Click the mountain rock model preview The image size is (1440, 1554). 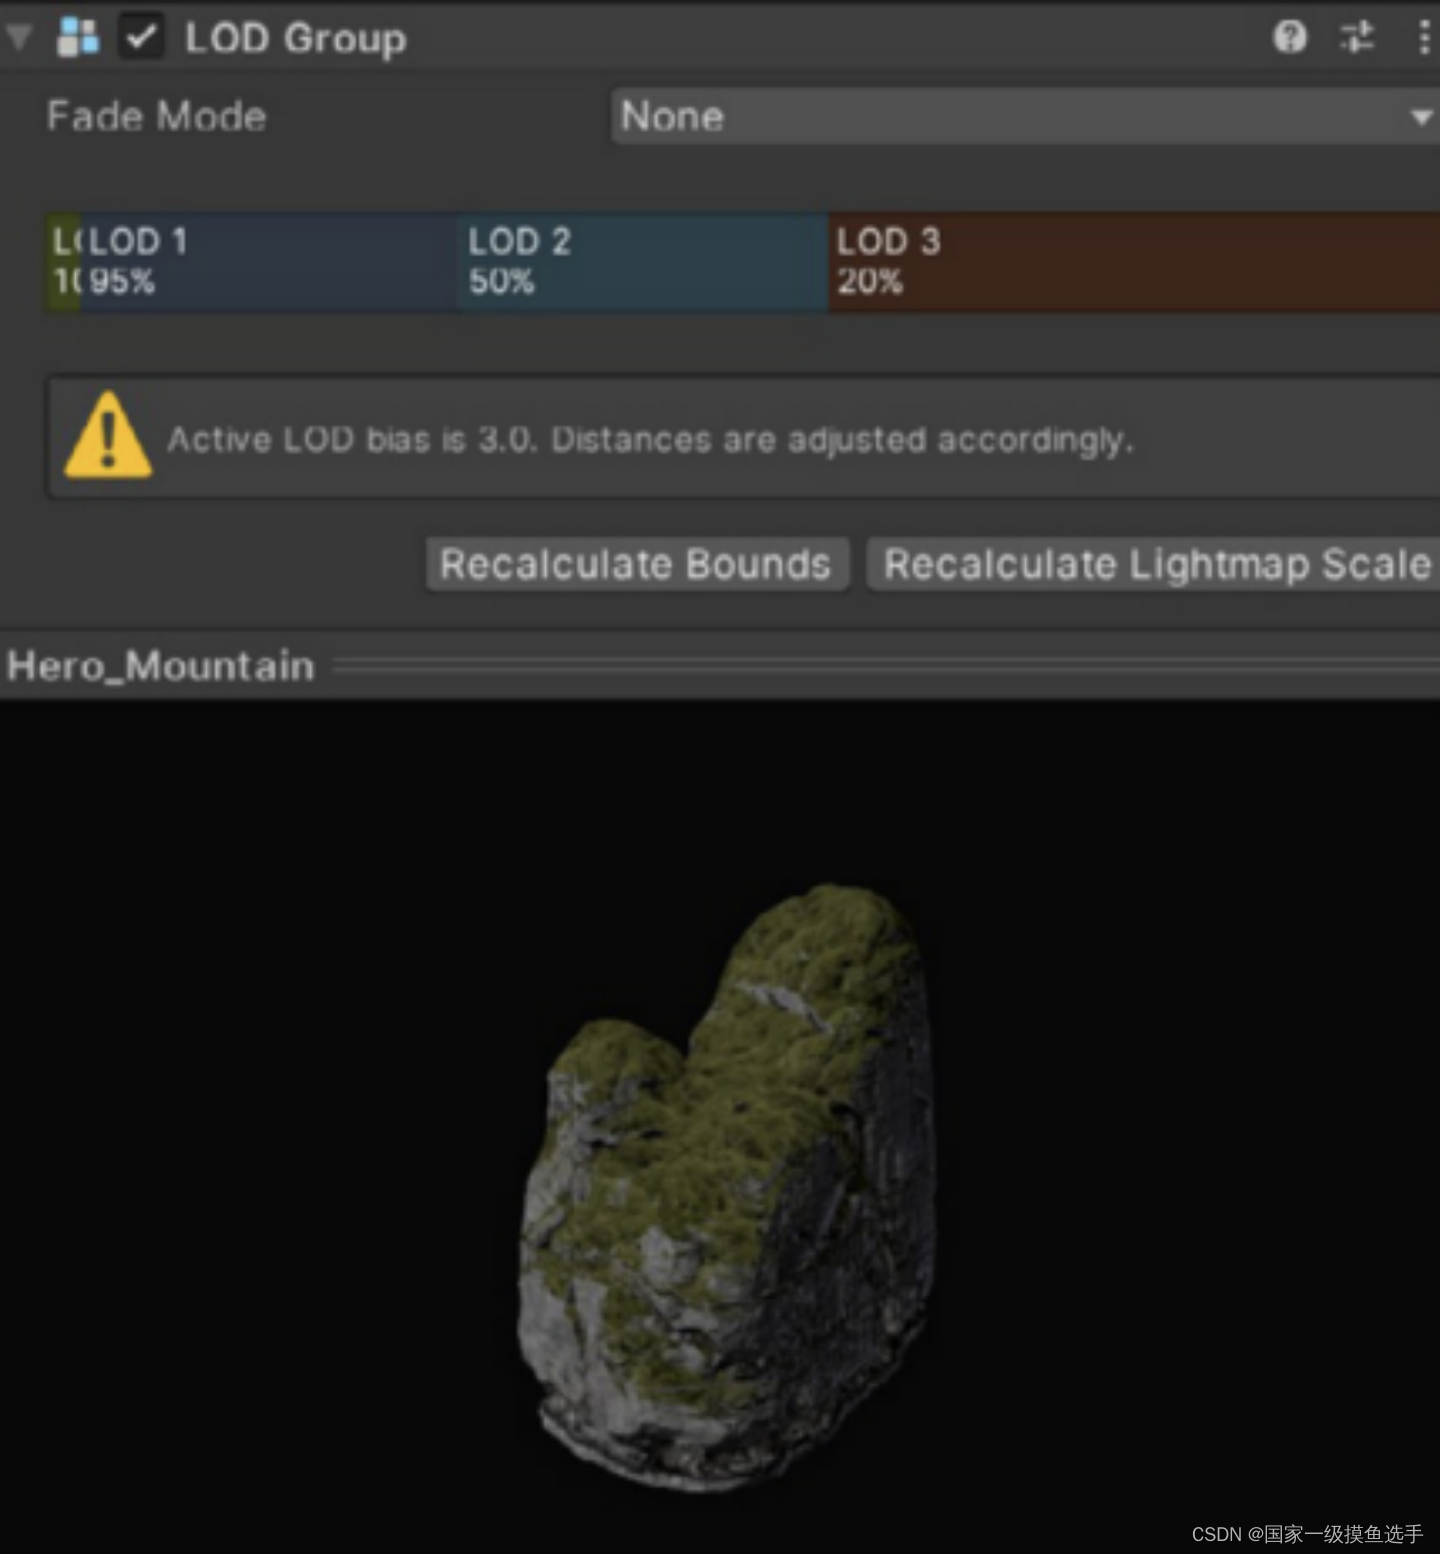728,1187
